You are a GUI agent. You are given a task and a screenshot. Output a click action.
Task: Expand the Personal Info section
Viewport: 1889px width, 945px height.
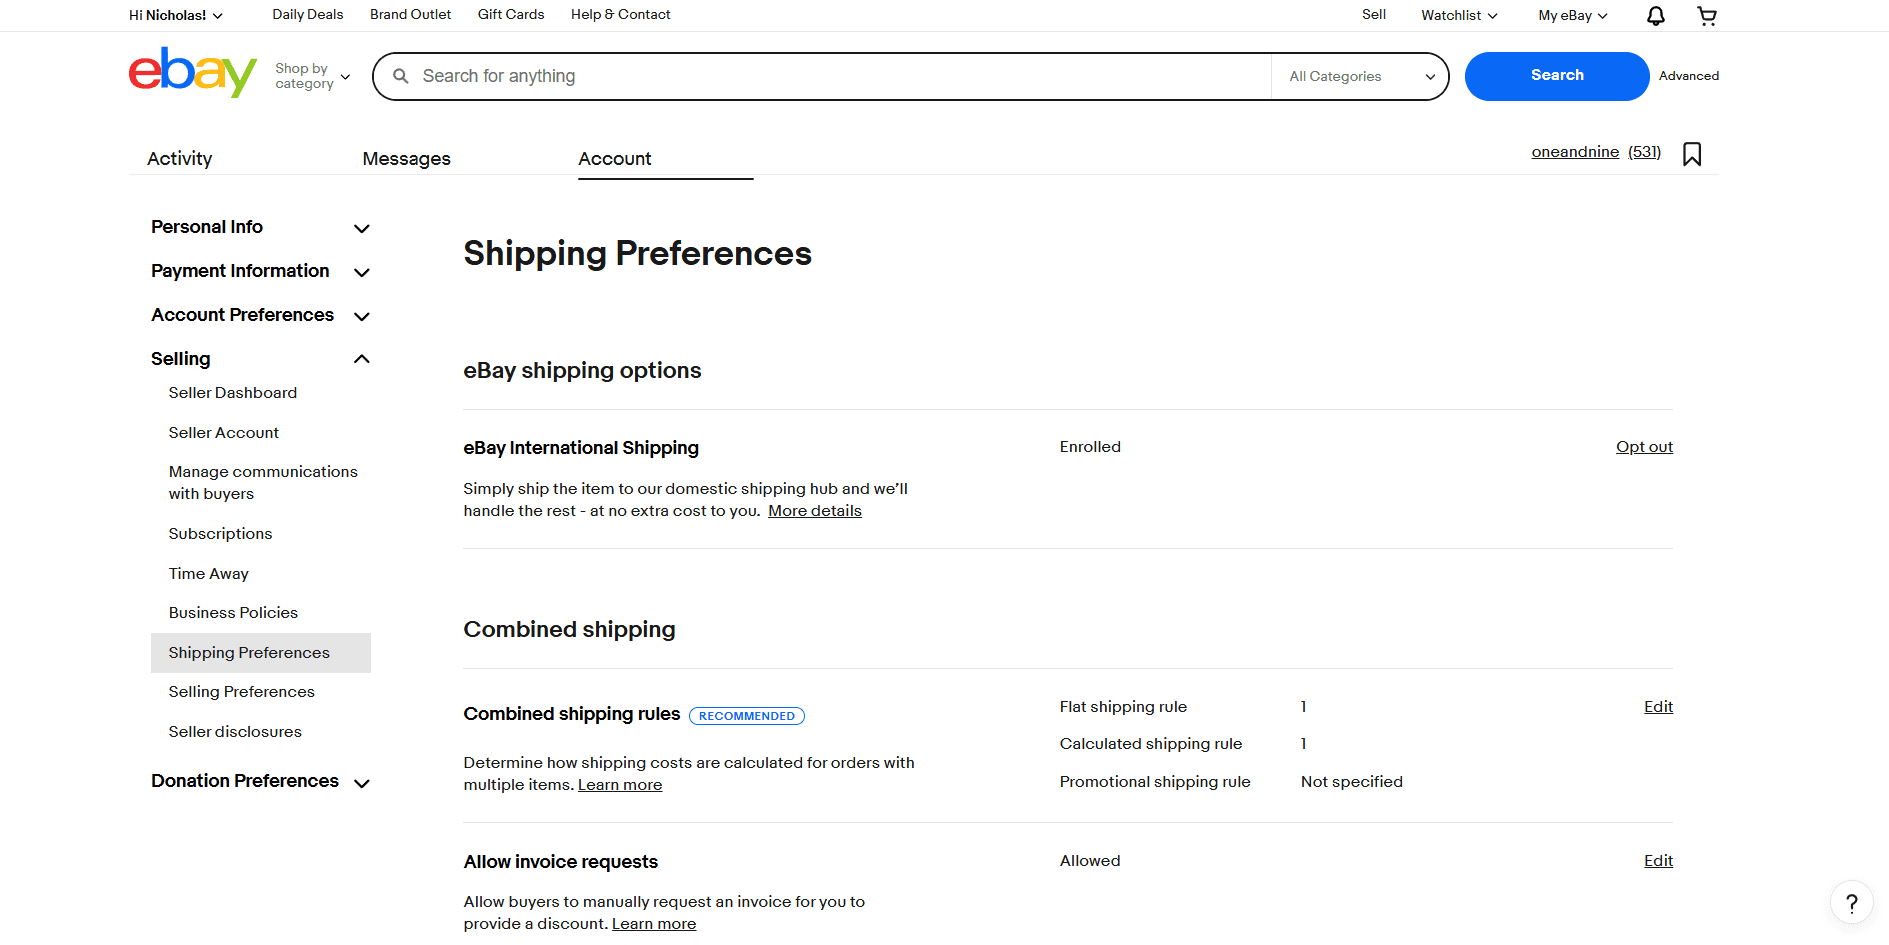[361, 228]
